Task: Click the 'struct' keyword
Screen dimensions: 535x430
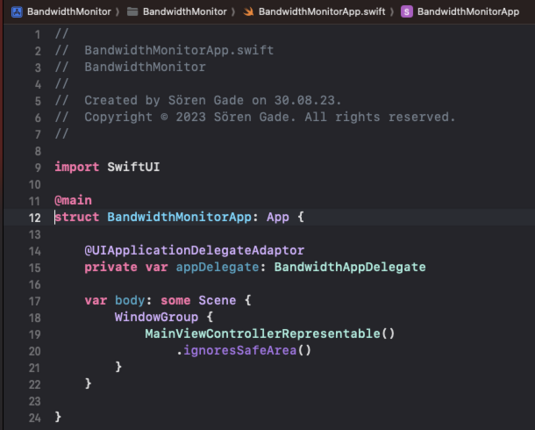Action: click(77, 217)
